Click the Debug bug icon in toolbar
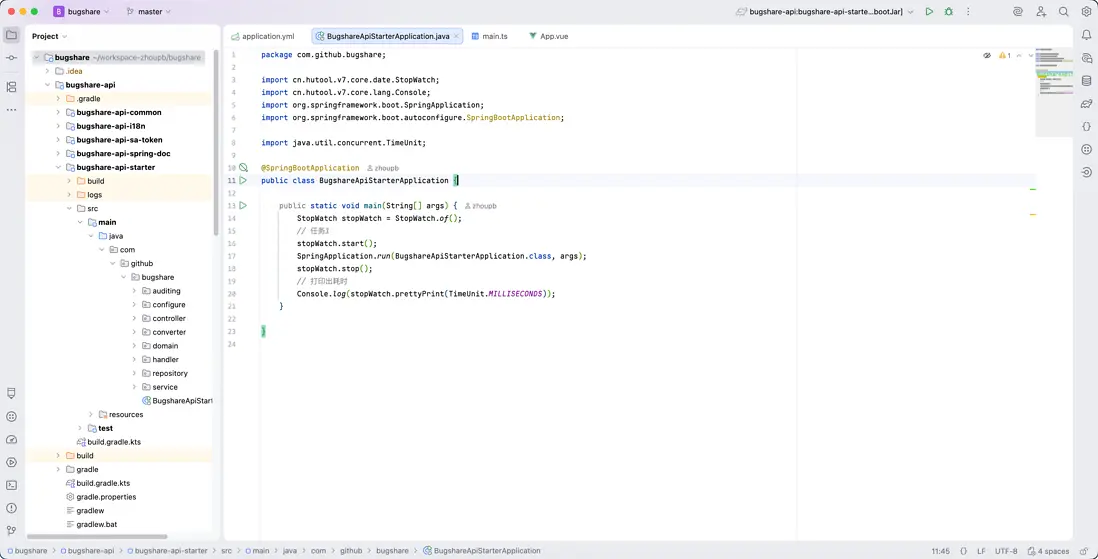1098x559 pixels. click(948, 12)
